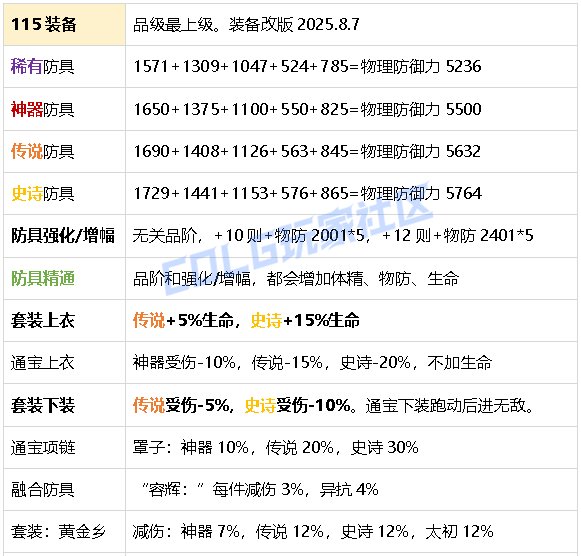
Task: Click the '神器防具' row label
Action: coord(43,109)
